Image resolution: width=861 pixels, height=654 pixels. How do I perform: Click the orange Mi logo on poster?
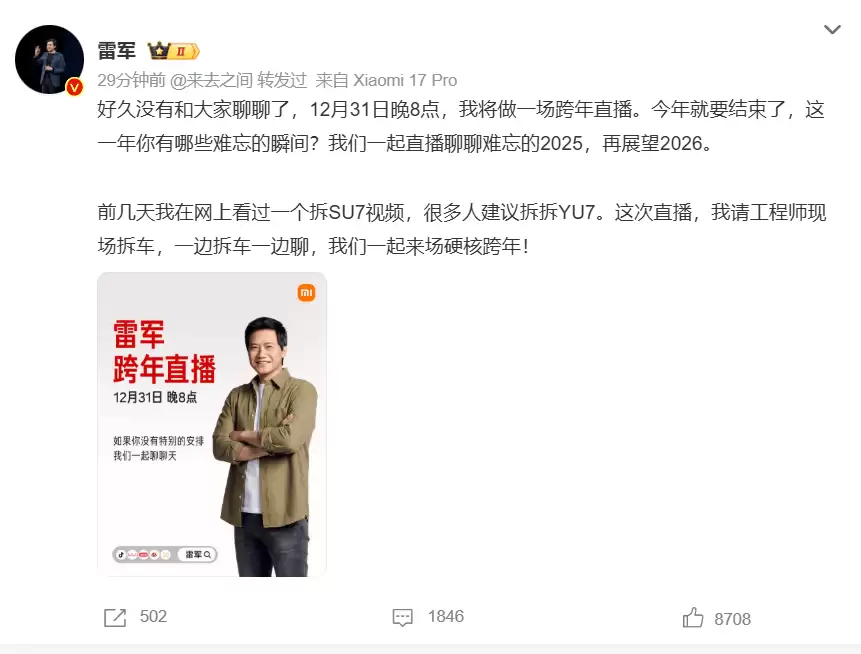[x=306, y=293]
